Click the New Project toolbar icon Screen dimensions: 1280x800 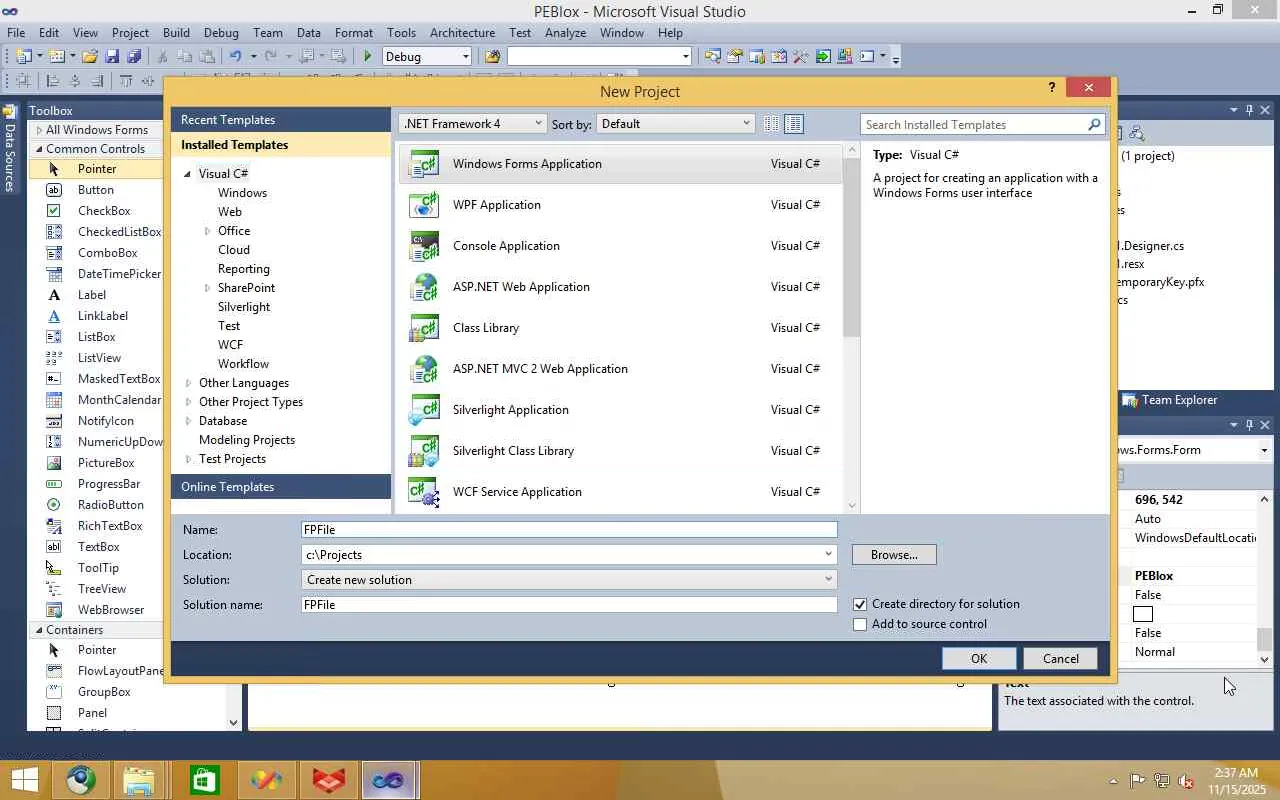coord(23,57)
